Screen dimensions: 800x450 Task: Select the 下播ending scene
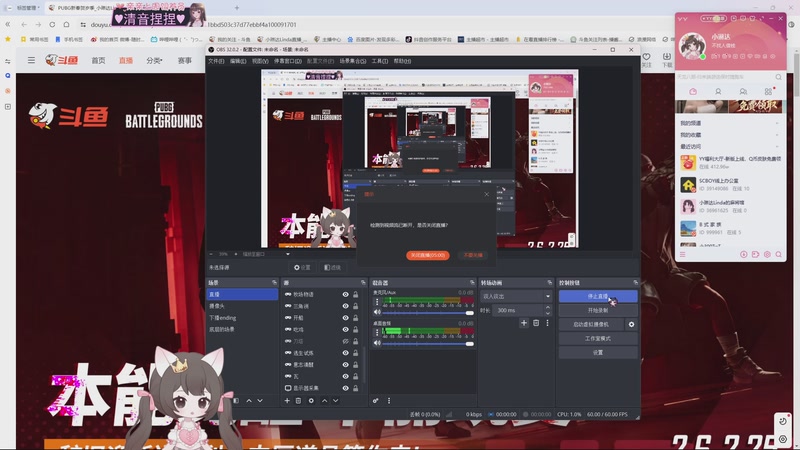pyautogui.click(x=242, y=318)
